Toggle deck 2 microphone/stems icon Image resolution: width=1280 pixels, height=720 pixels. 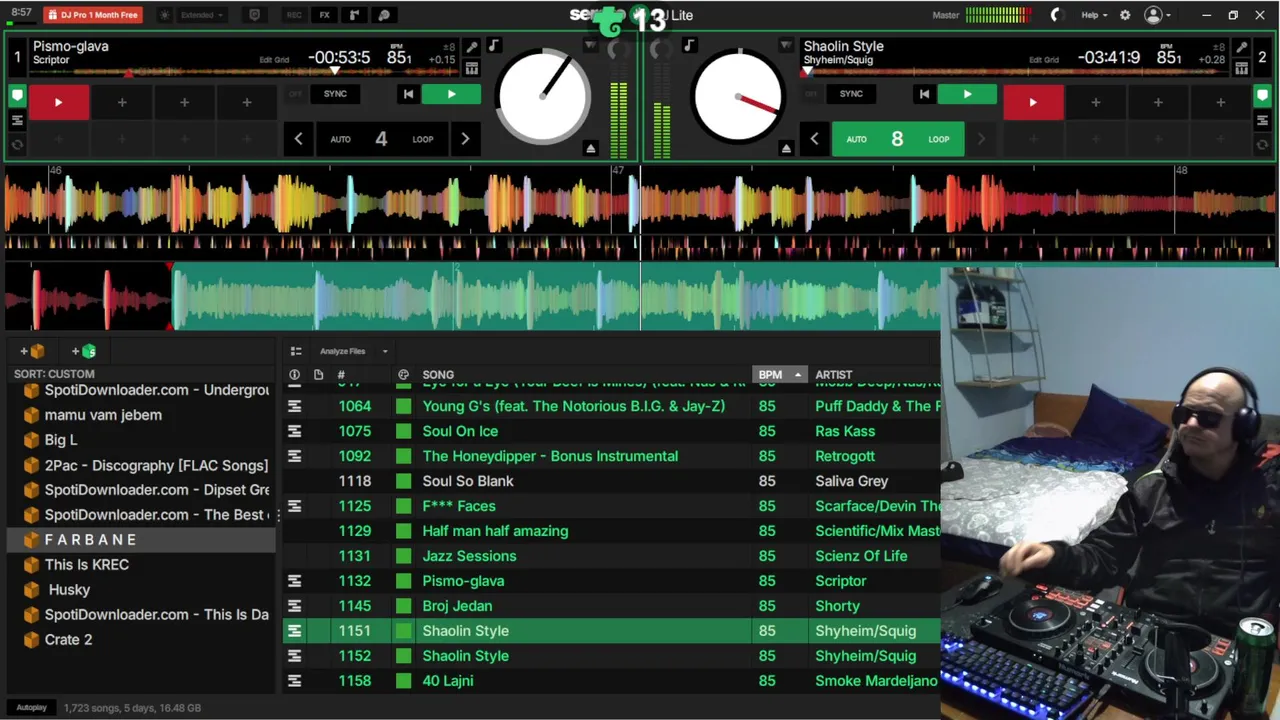[1242, 48]
